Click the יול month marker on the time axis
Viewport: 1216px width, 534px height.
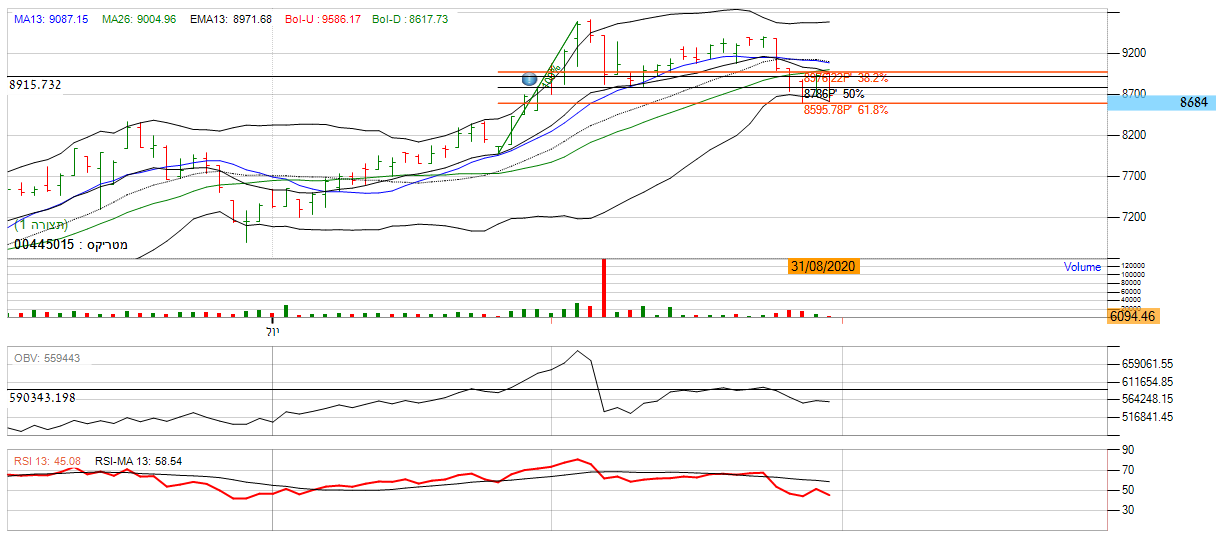273,330
